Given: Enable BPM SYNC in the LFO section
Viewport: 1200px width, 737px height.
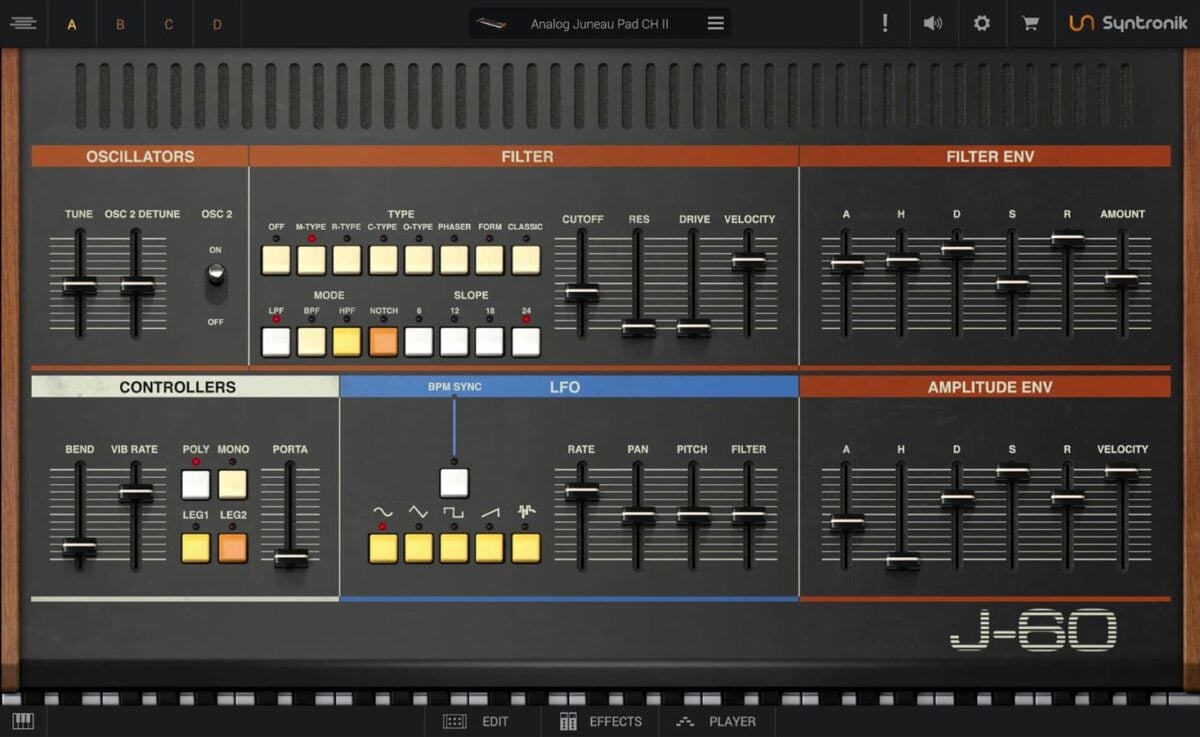Looking at the screenshot, I should point(454,481).
